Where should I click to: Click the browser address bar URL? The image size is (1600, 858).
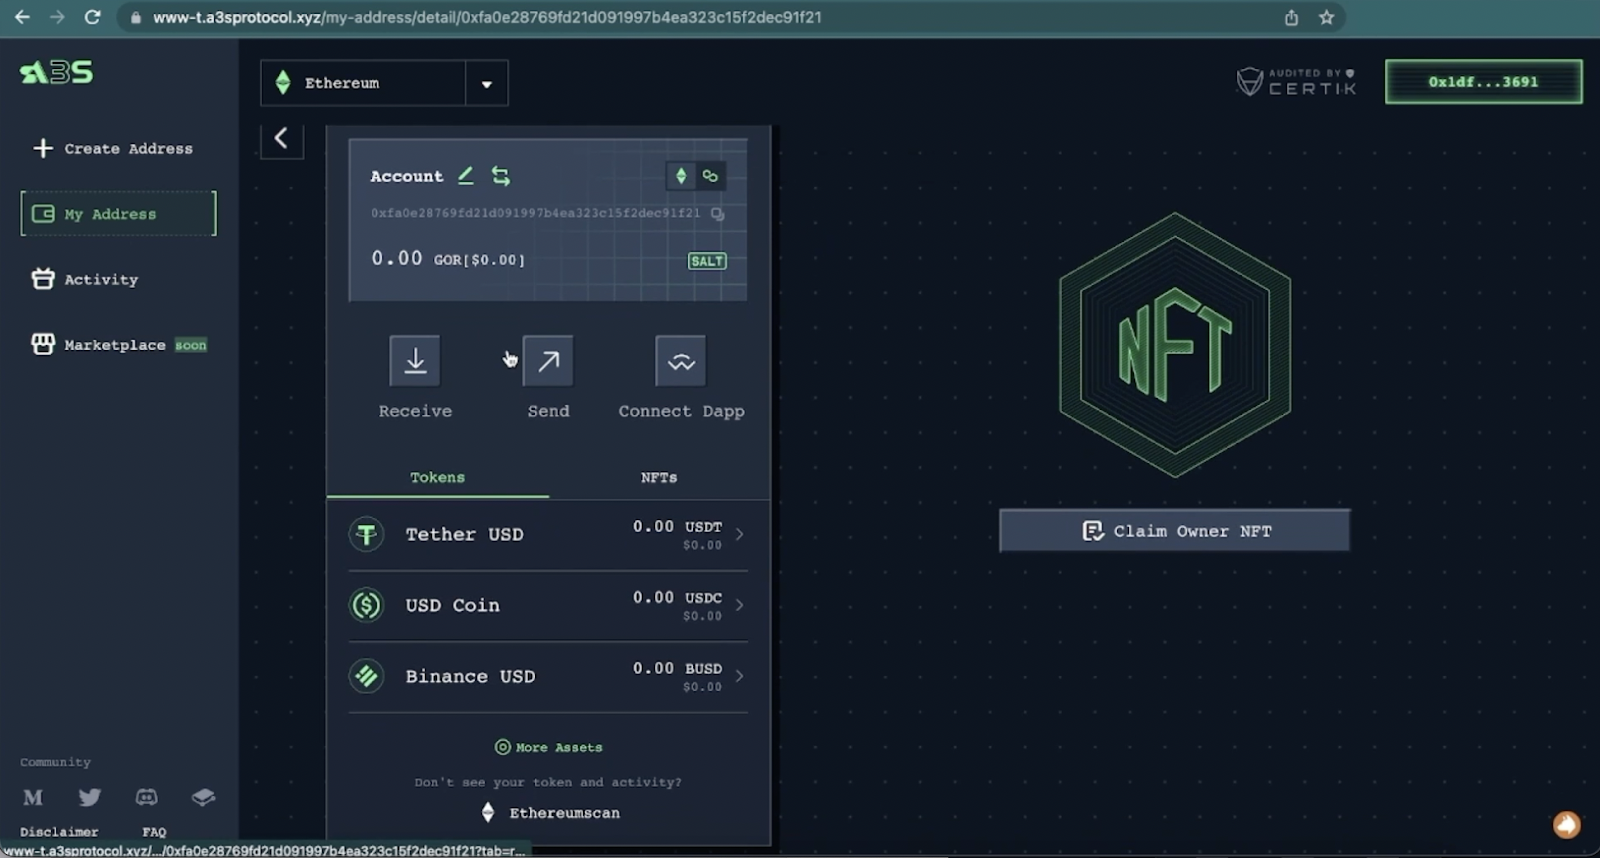pos(487,17)
